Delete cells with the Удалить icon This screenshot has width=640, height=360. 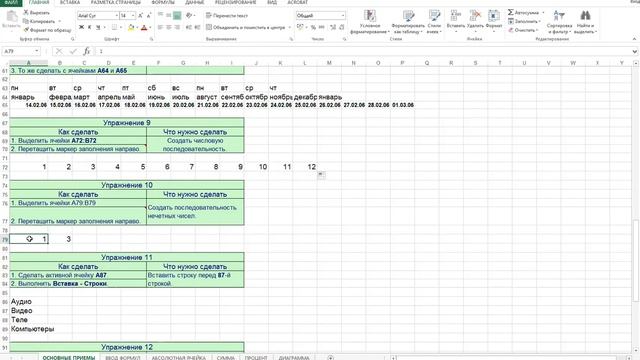(475, 20)
